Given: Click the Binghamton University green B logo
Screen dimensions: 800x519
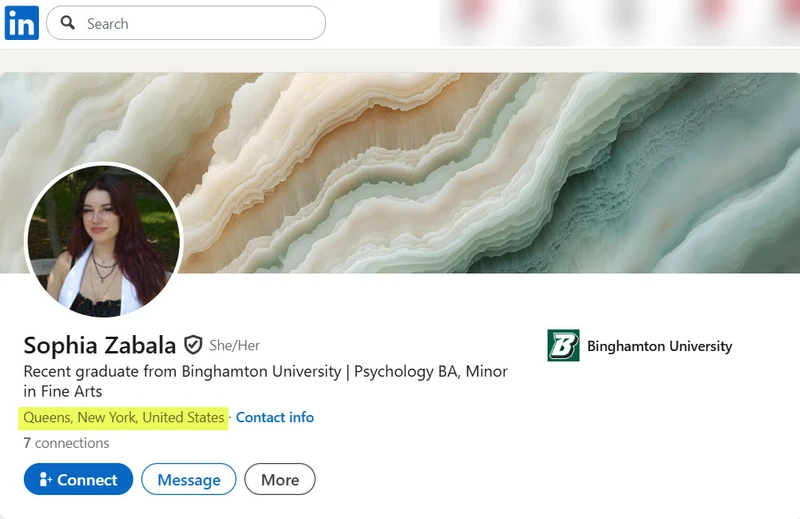Looking at the screenshot, I should [563, 345].
